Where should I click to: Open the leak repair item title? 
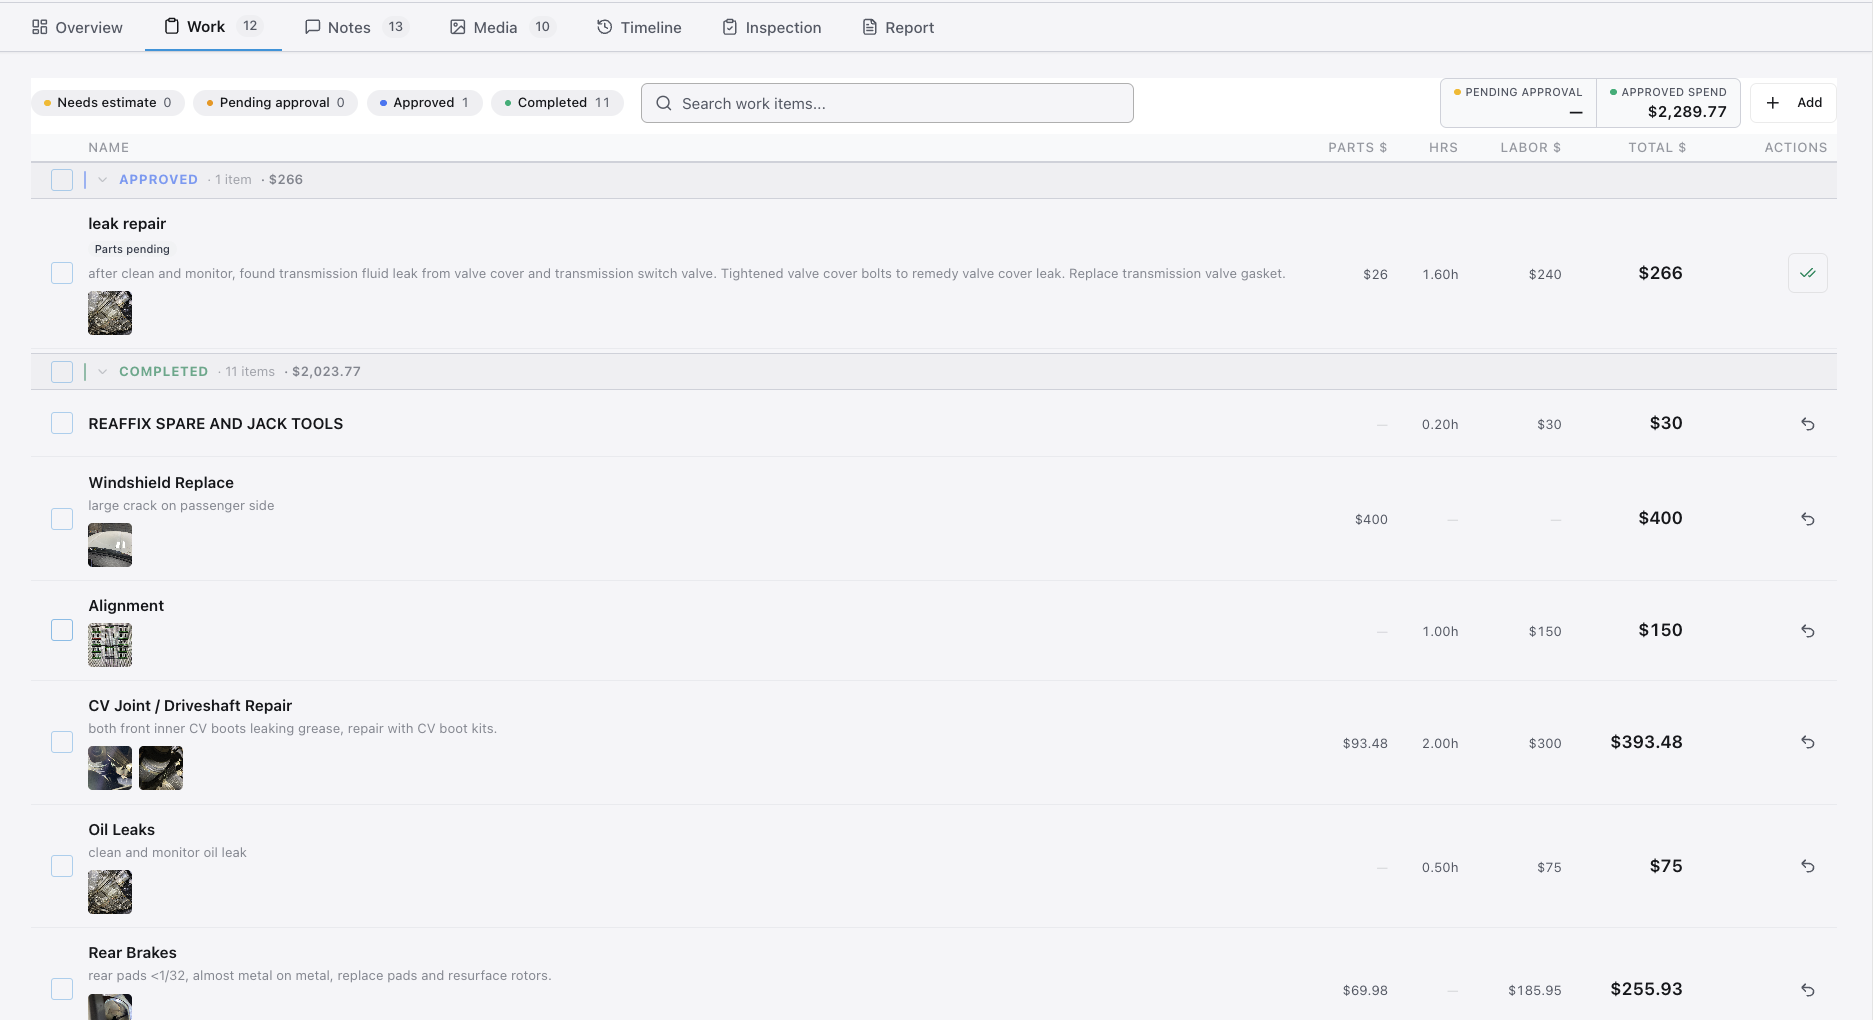click(x=127, y=224)
